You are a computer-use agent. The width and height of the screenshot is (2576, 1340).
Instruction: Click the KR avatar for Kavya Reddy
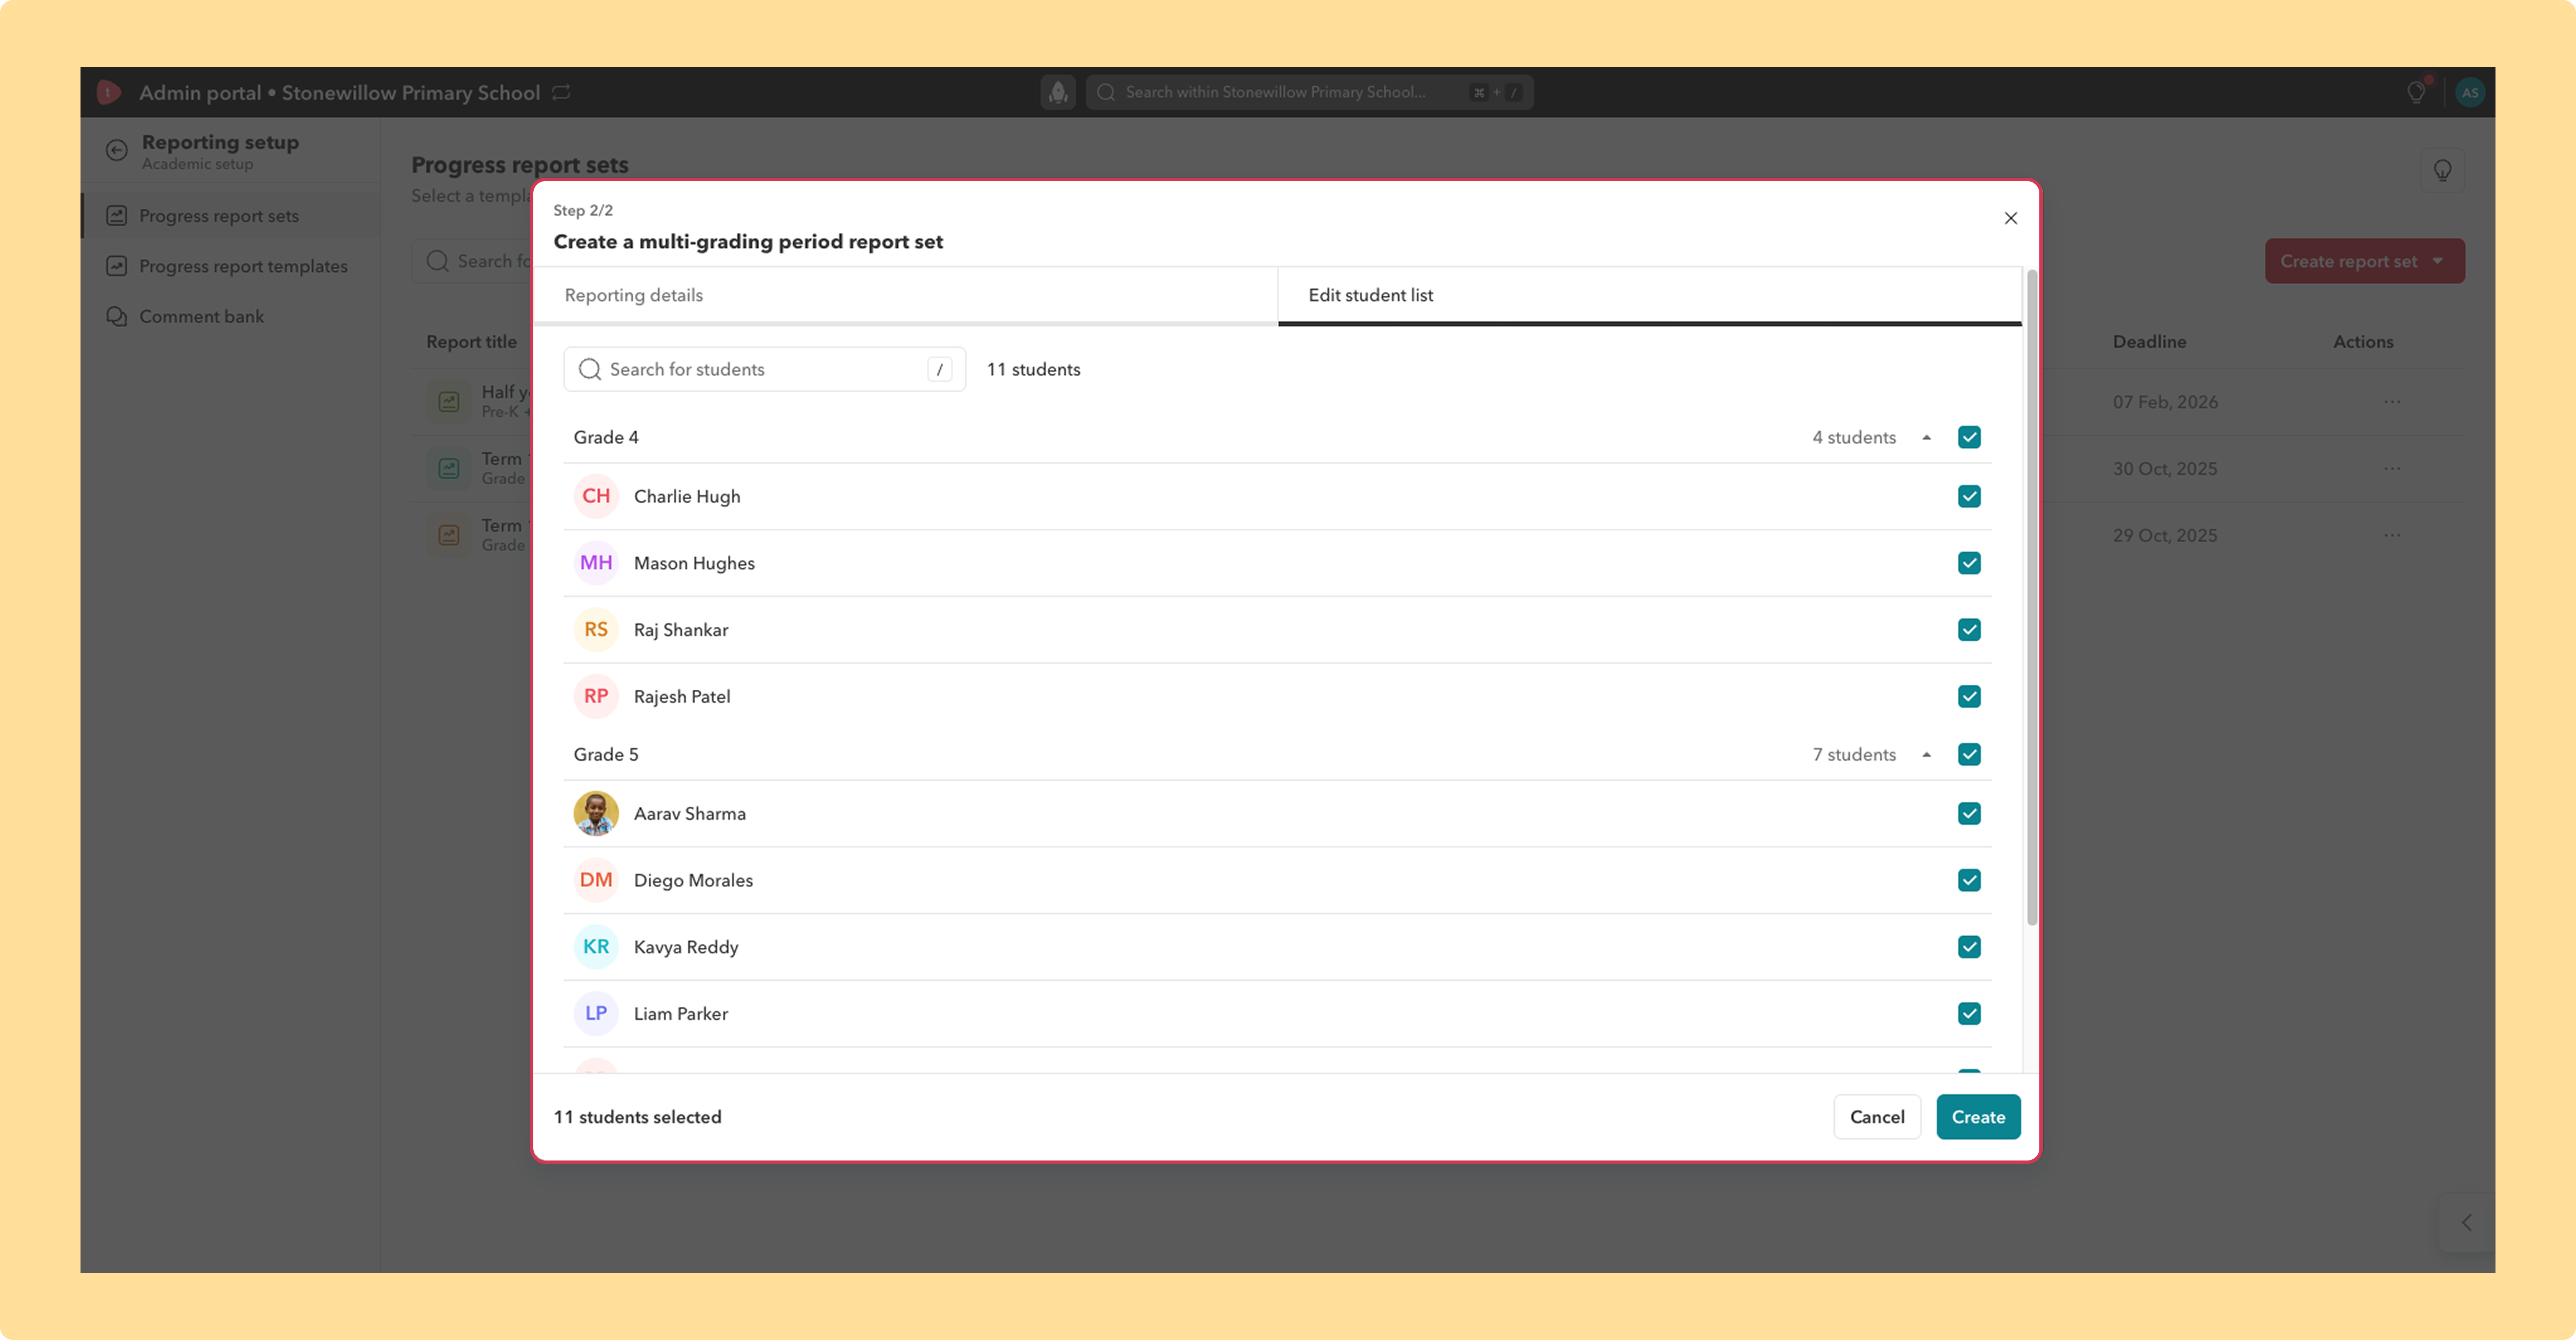pos(596,947)
